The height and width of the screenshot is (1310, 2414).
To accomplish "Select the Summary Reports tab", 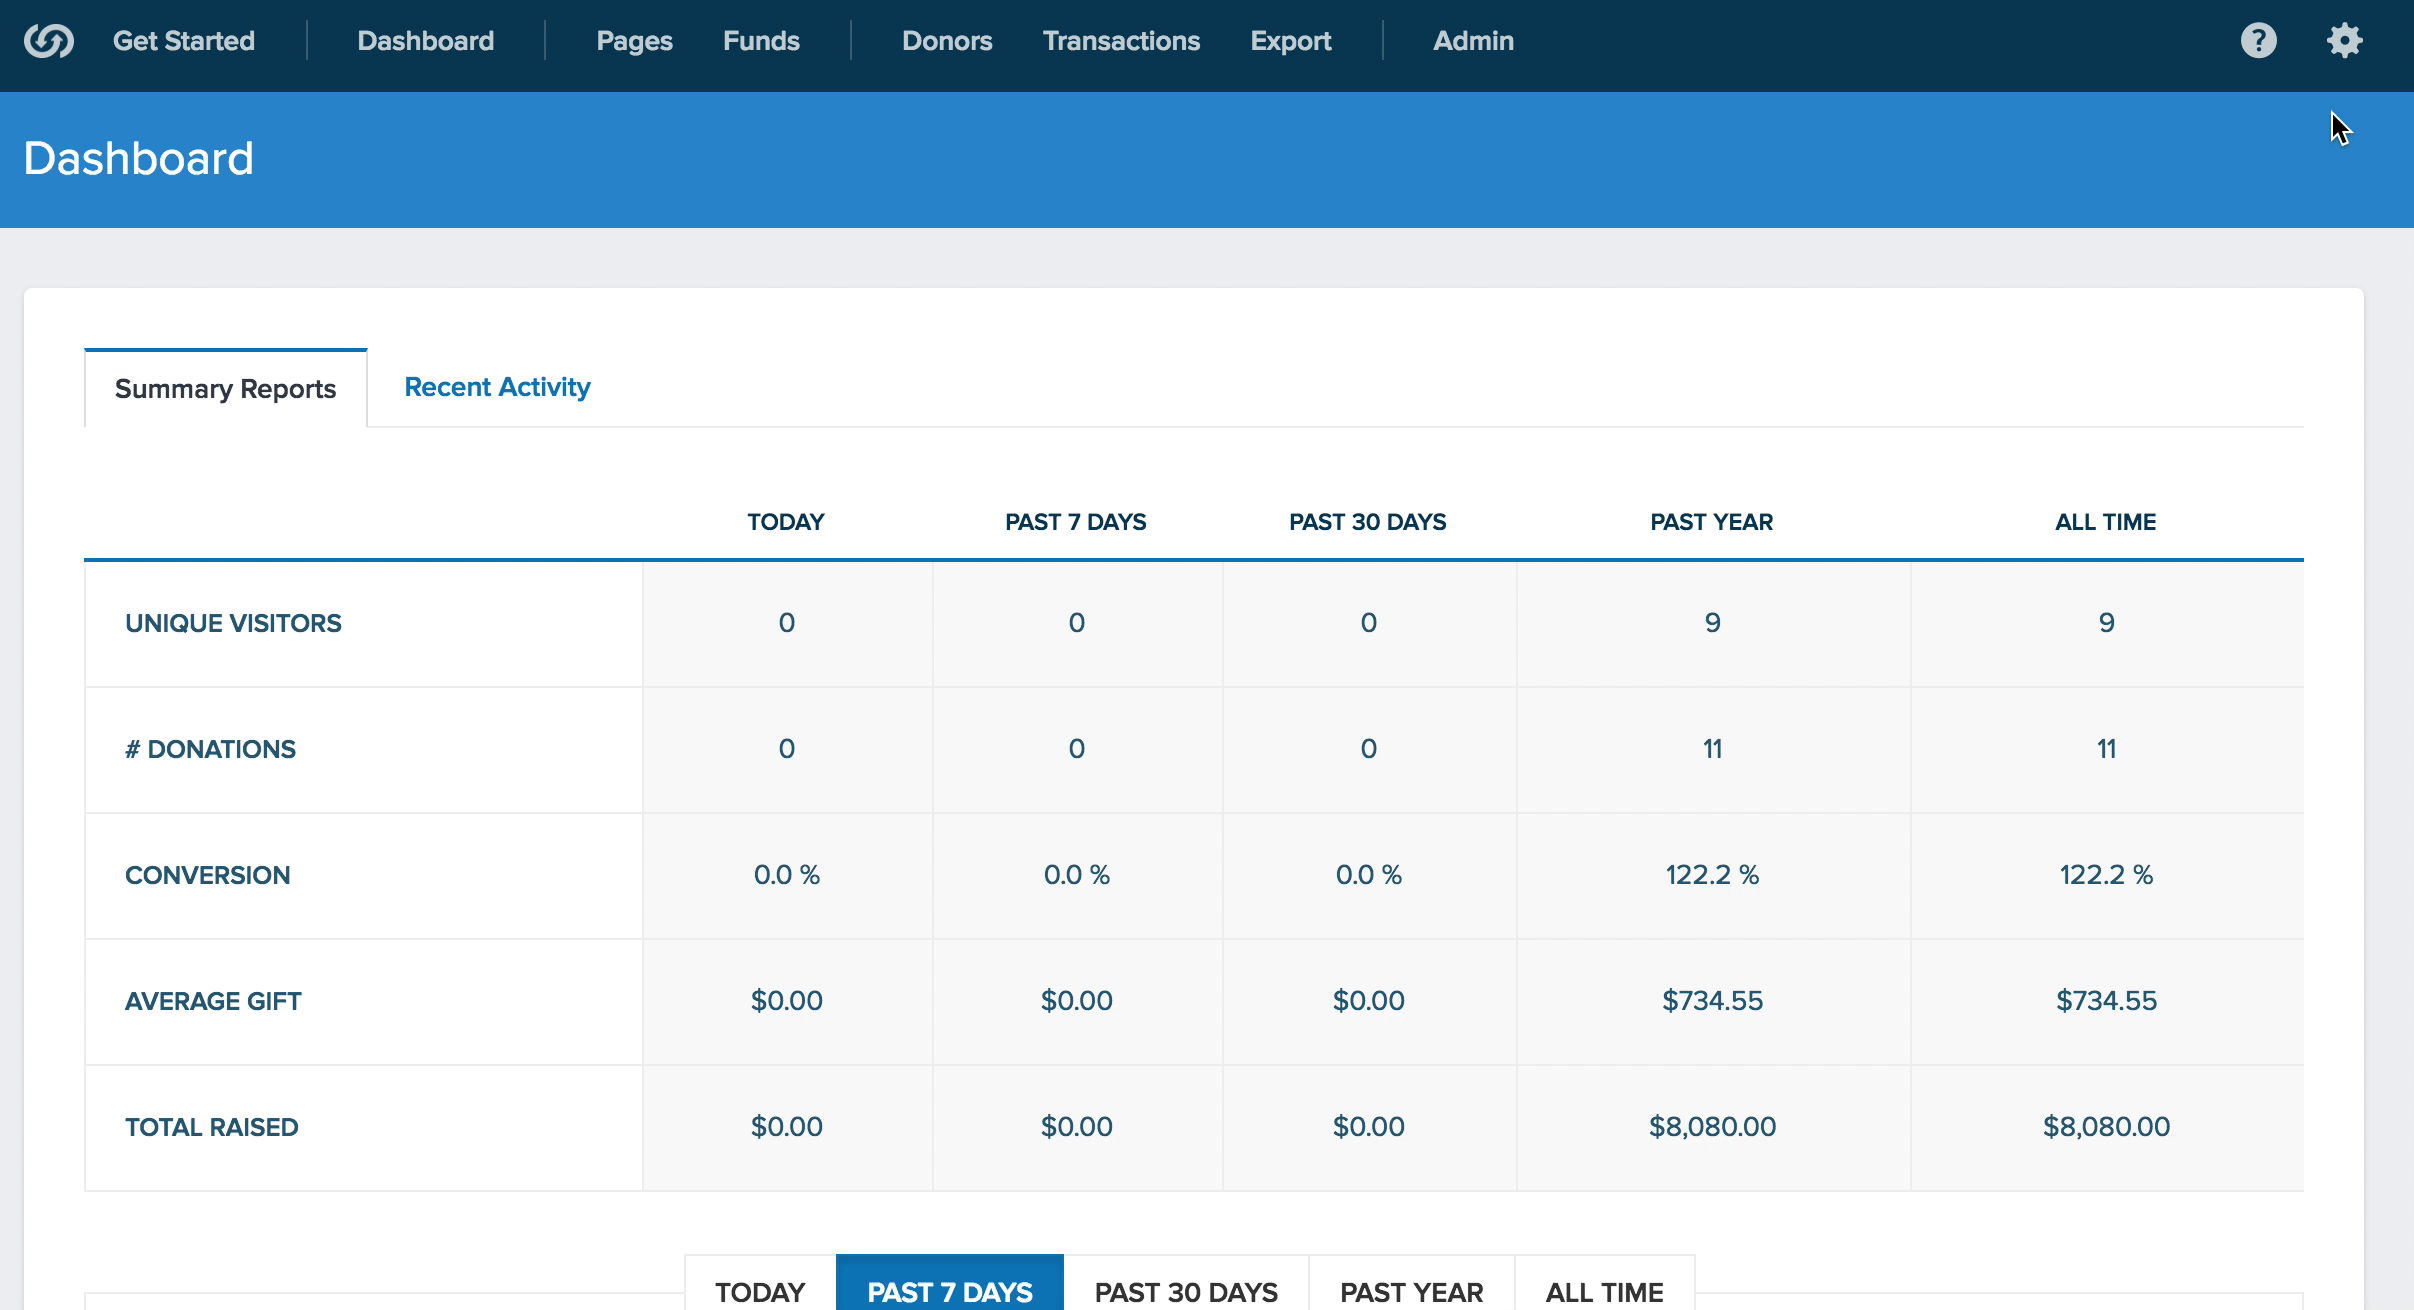I will pyautogui.click(x=225, y=389).
